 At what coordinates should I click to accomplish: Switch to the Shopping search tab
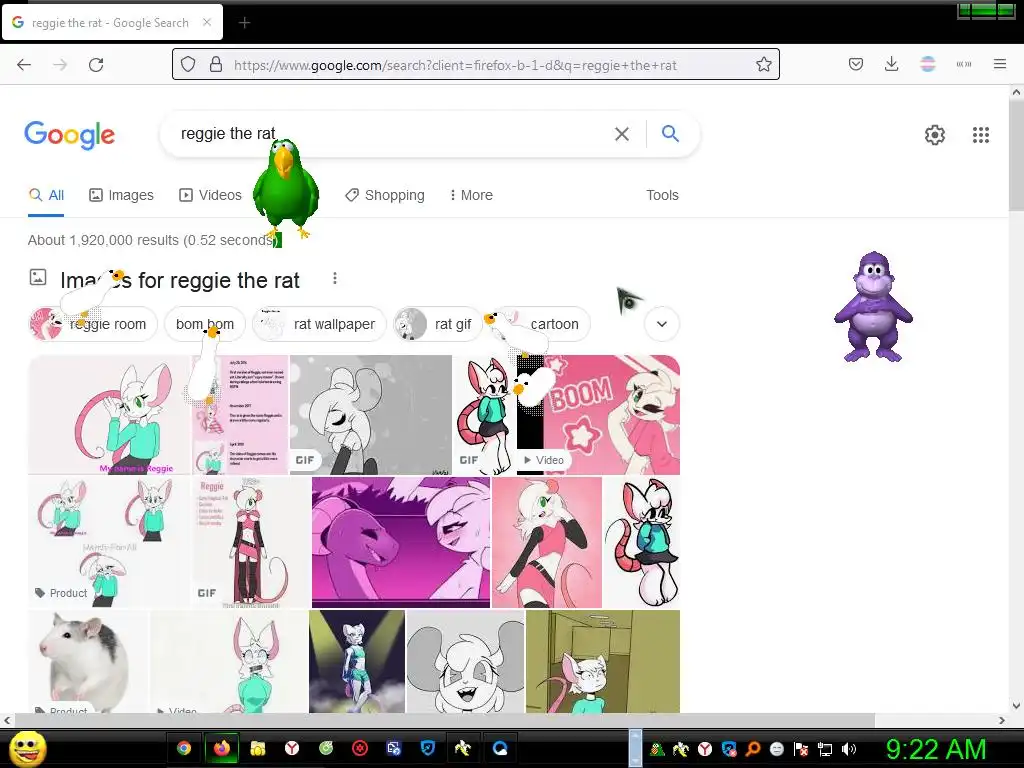(x=385, y=195)
